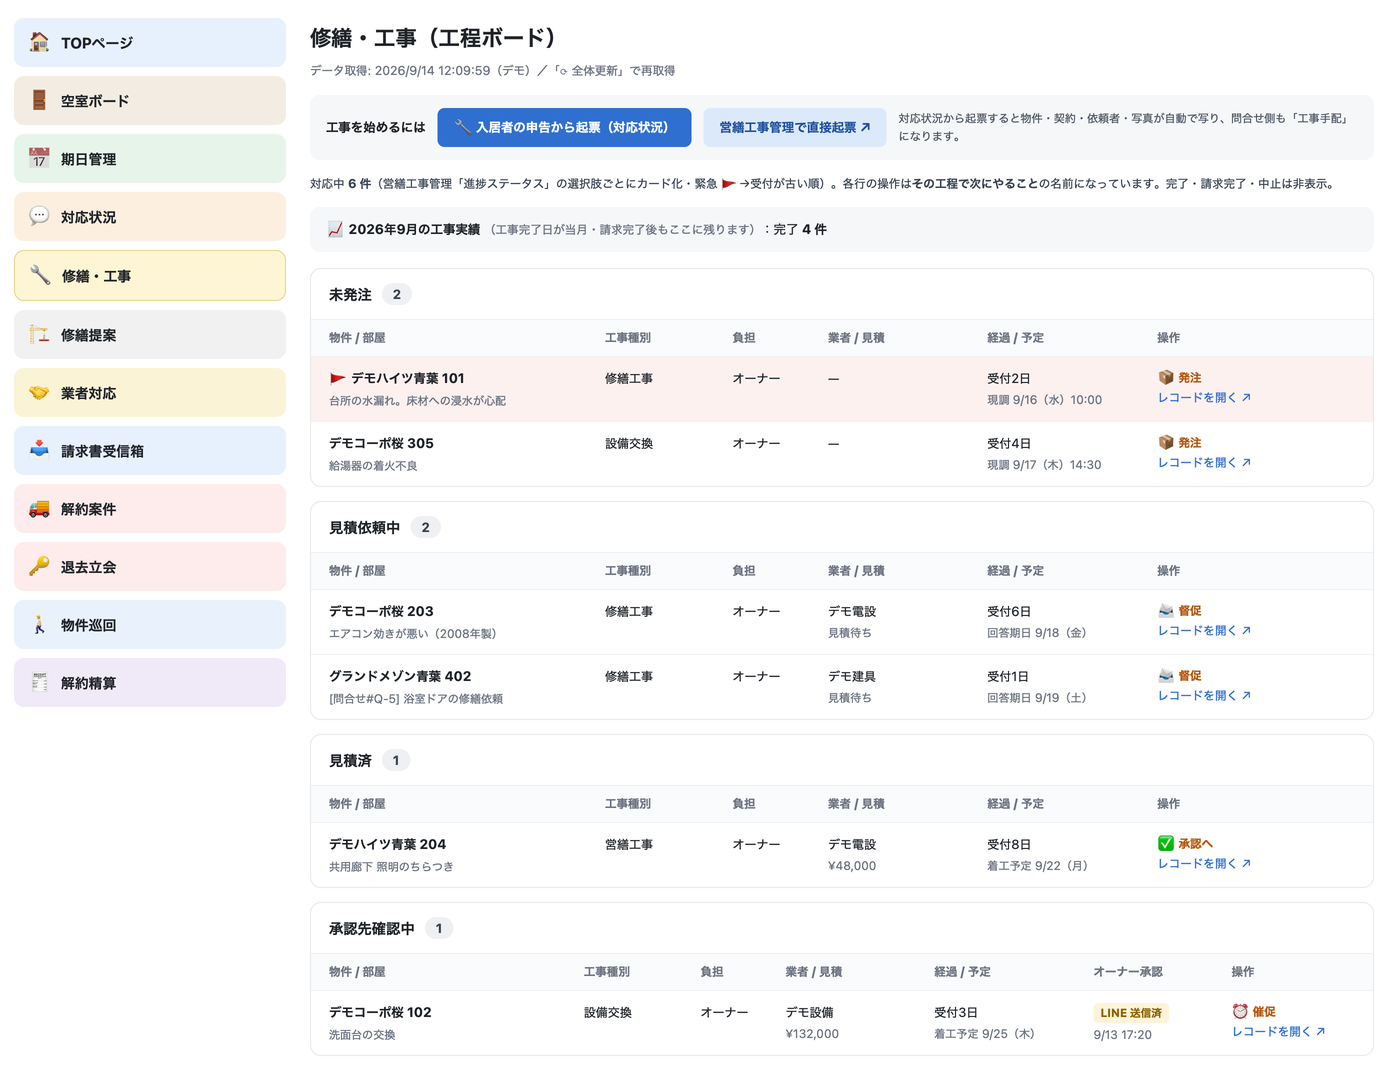This screenshot has height=1070, width=1400.
Task: Click the estimate amount ¥48,000
Action: click(x=852, y=866)
